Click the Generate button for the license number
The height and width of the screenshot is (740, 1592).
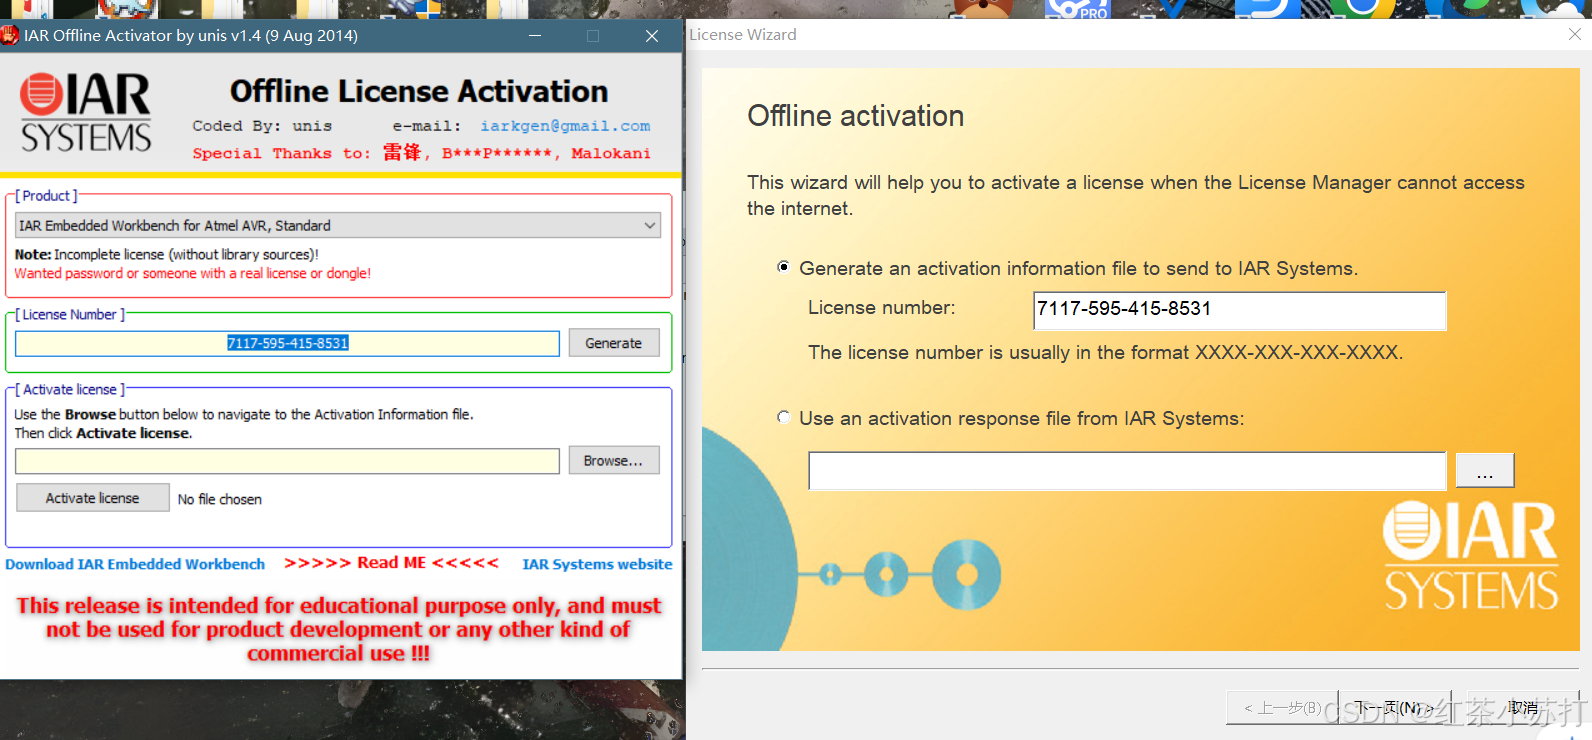tap(614, 343)
